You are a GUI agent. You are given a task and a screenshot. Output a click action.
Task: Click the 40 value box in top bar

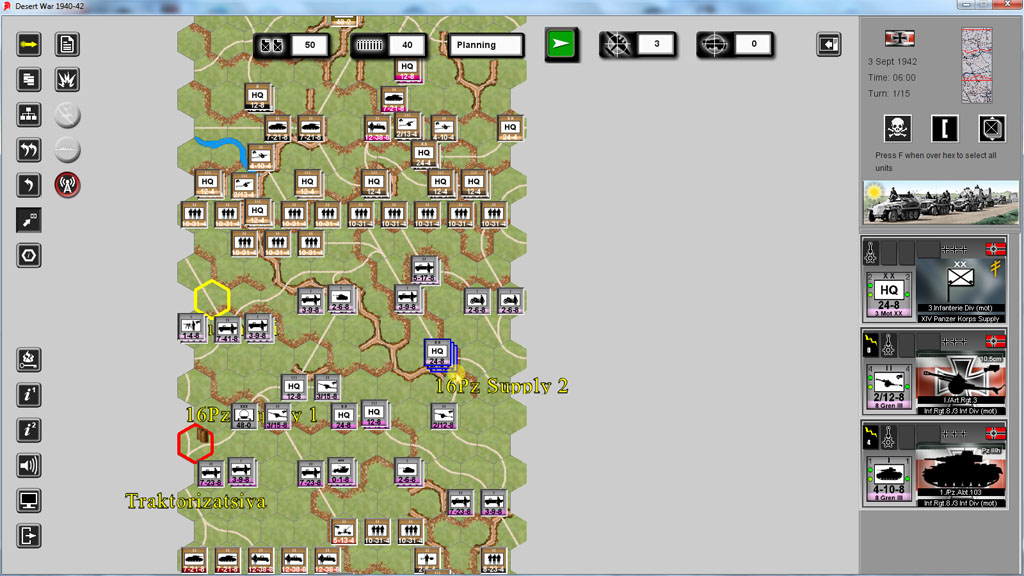coord(407,45)
